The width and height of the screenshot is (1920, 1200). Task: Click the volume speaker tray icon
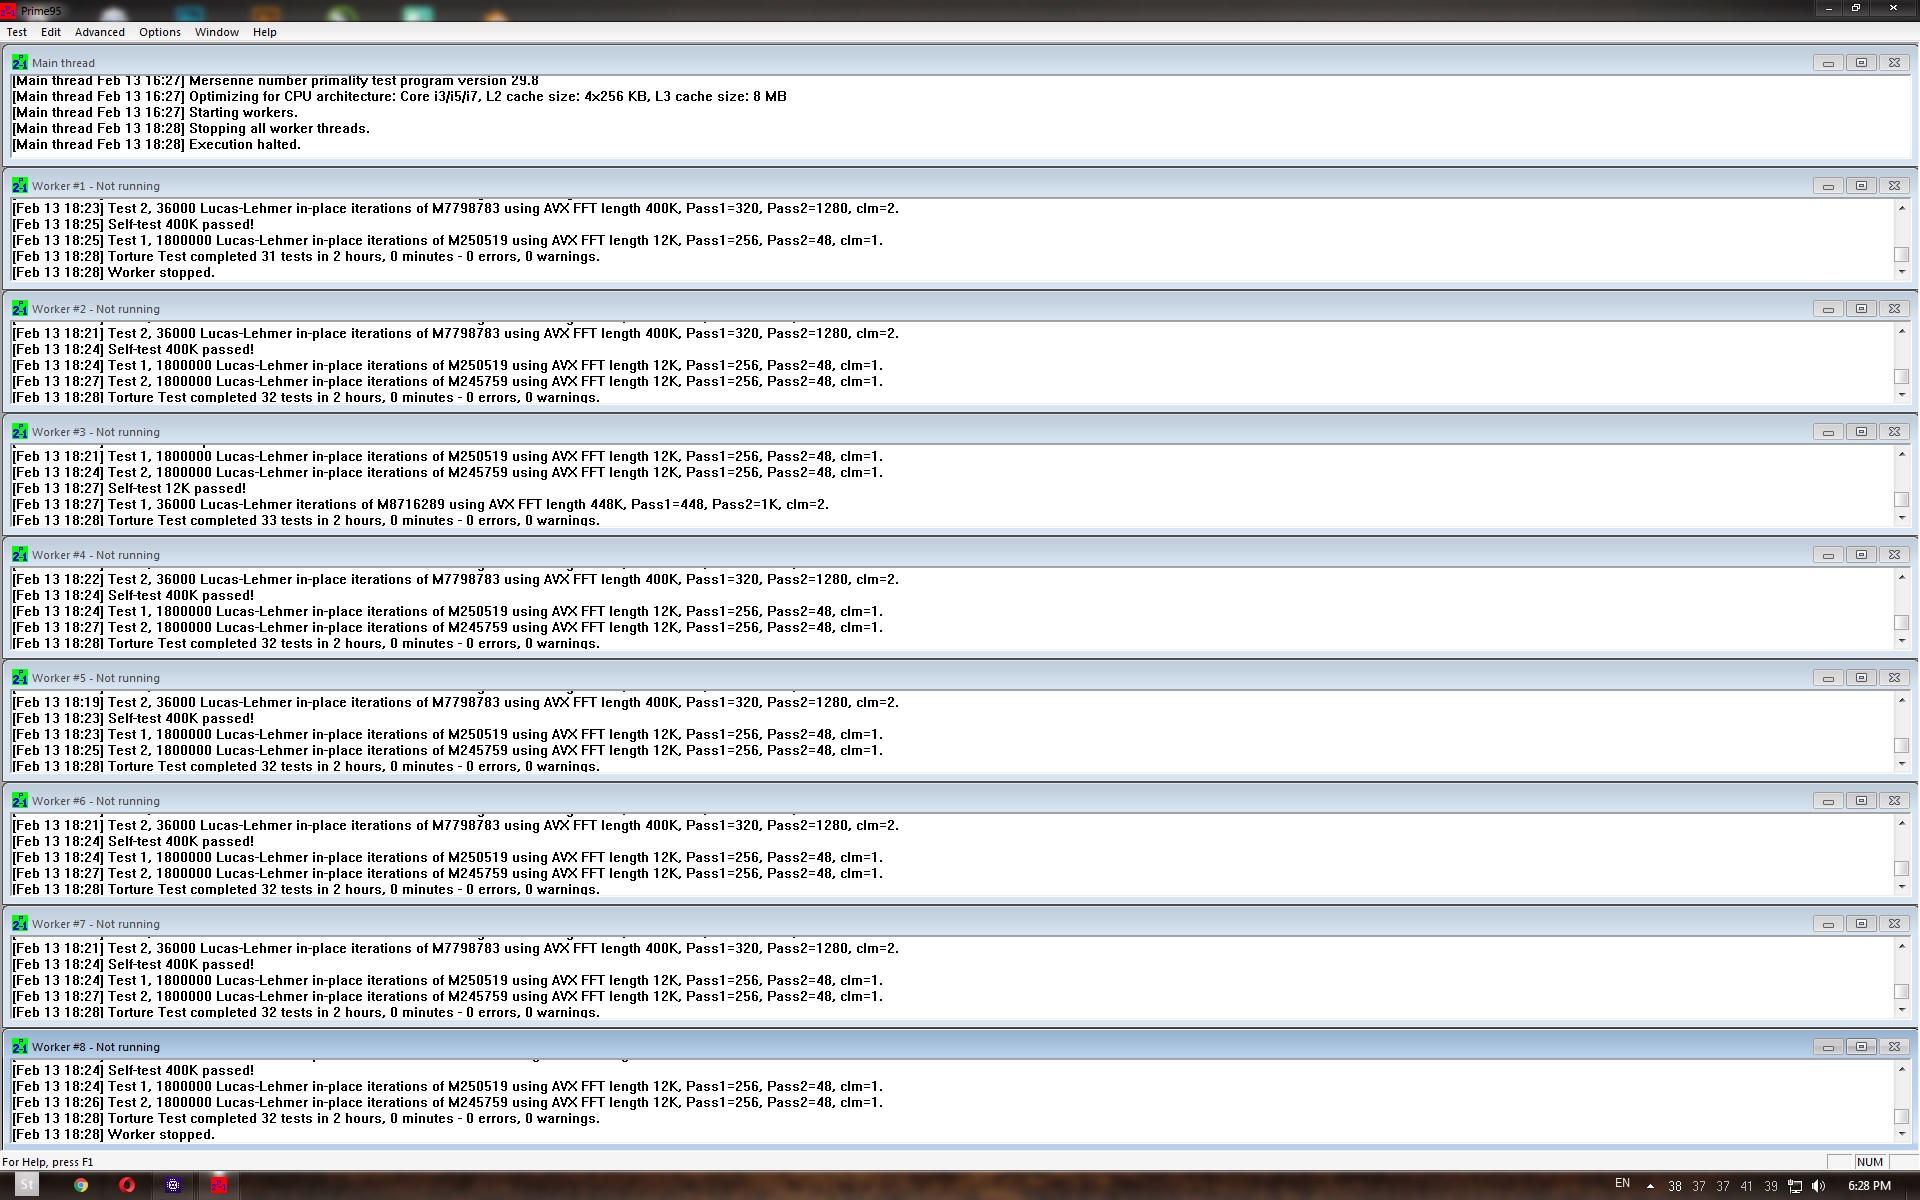1819,1186
